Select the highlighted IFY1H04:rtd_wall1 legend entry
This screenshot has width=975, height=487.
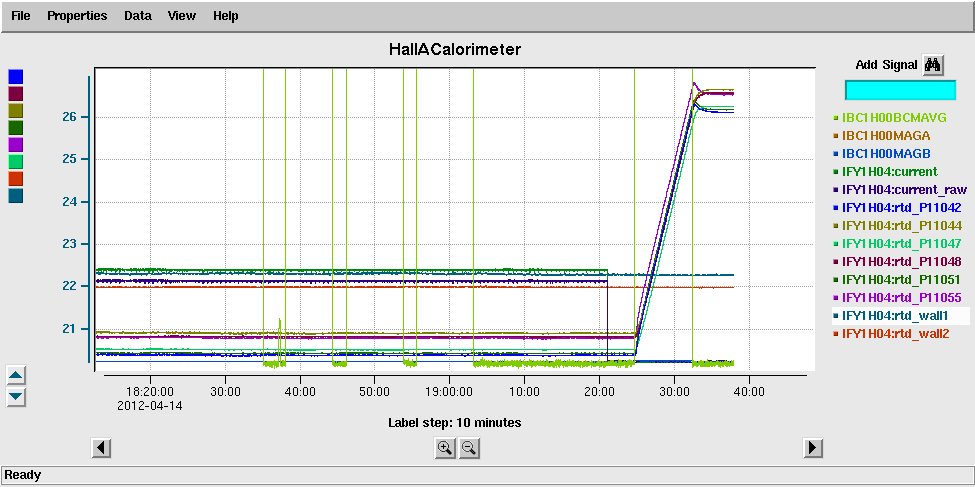point(900,315)
